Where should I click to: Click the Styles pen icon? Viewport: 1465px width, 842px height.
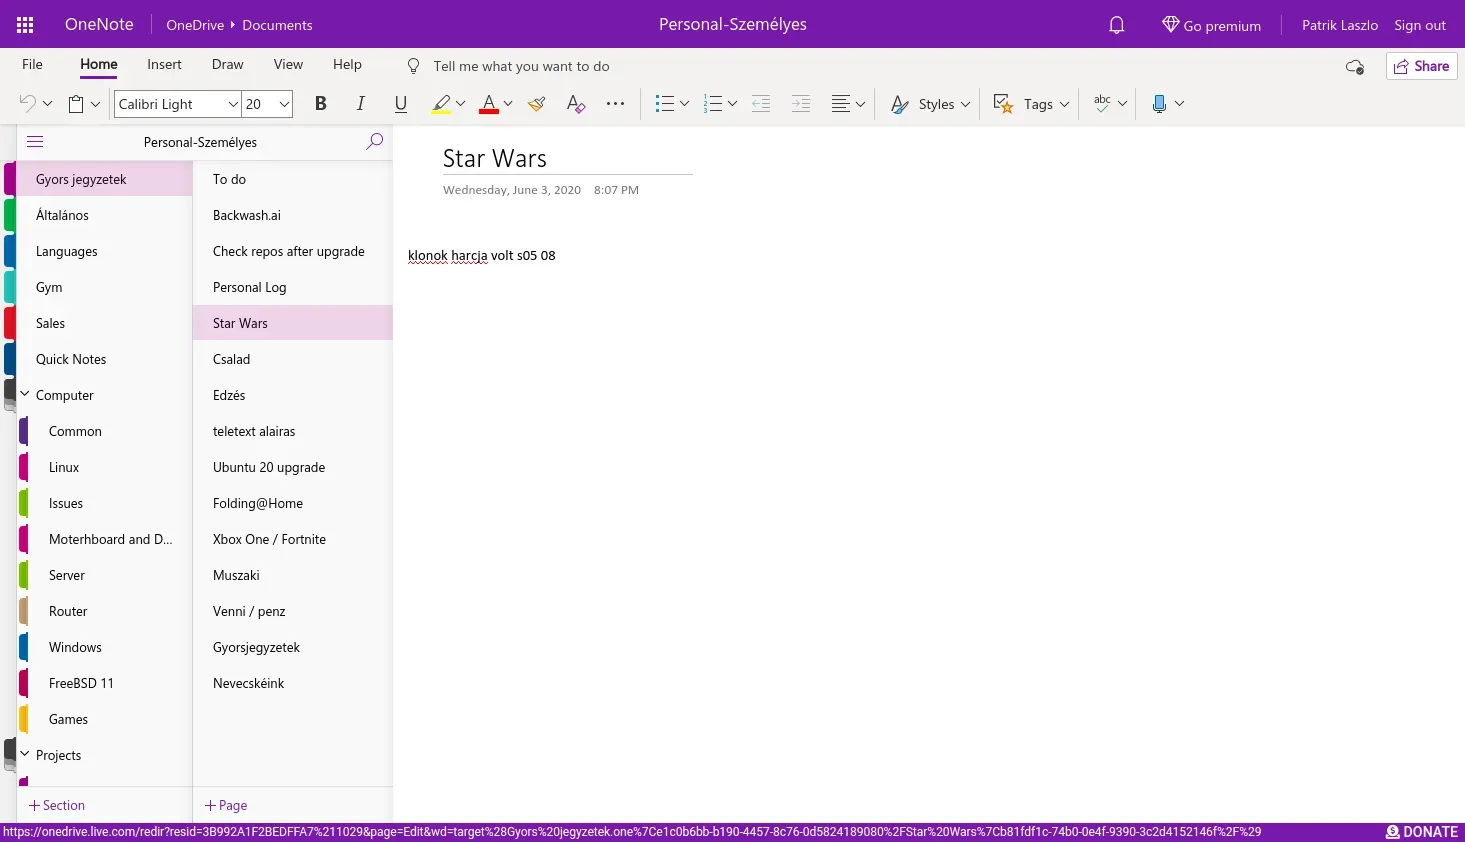[900, 104]
